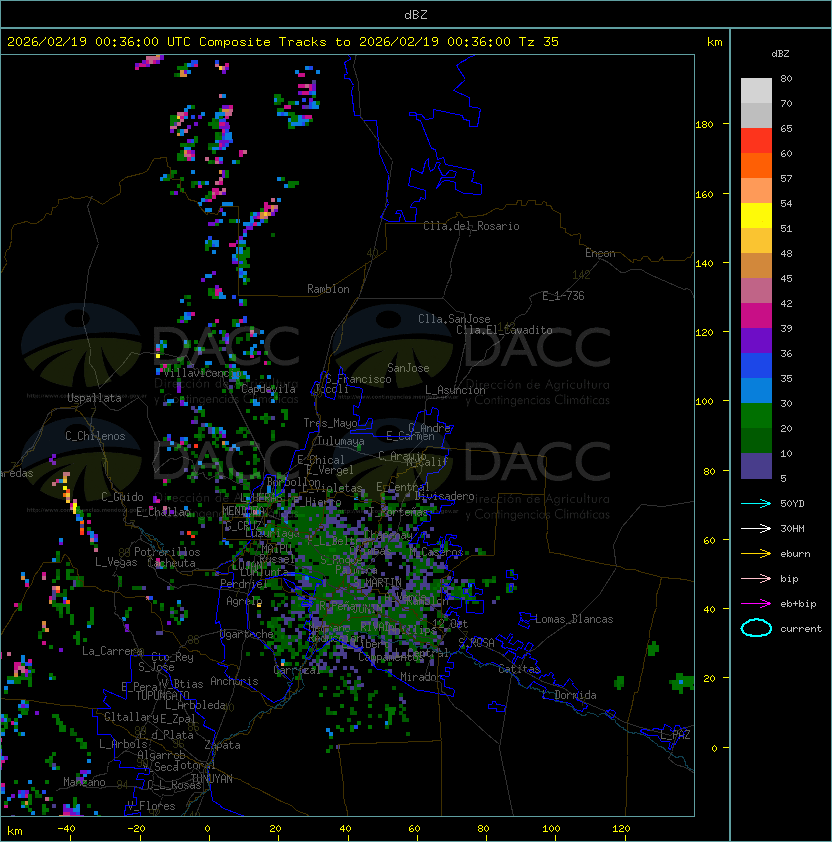Pick the slate purple swatch between 10 and 5
Image resolution: width=832 pixels, height=842 pixels.
coord(756,466)
